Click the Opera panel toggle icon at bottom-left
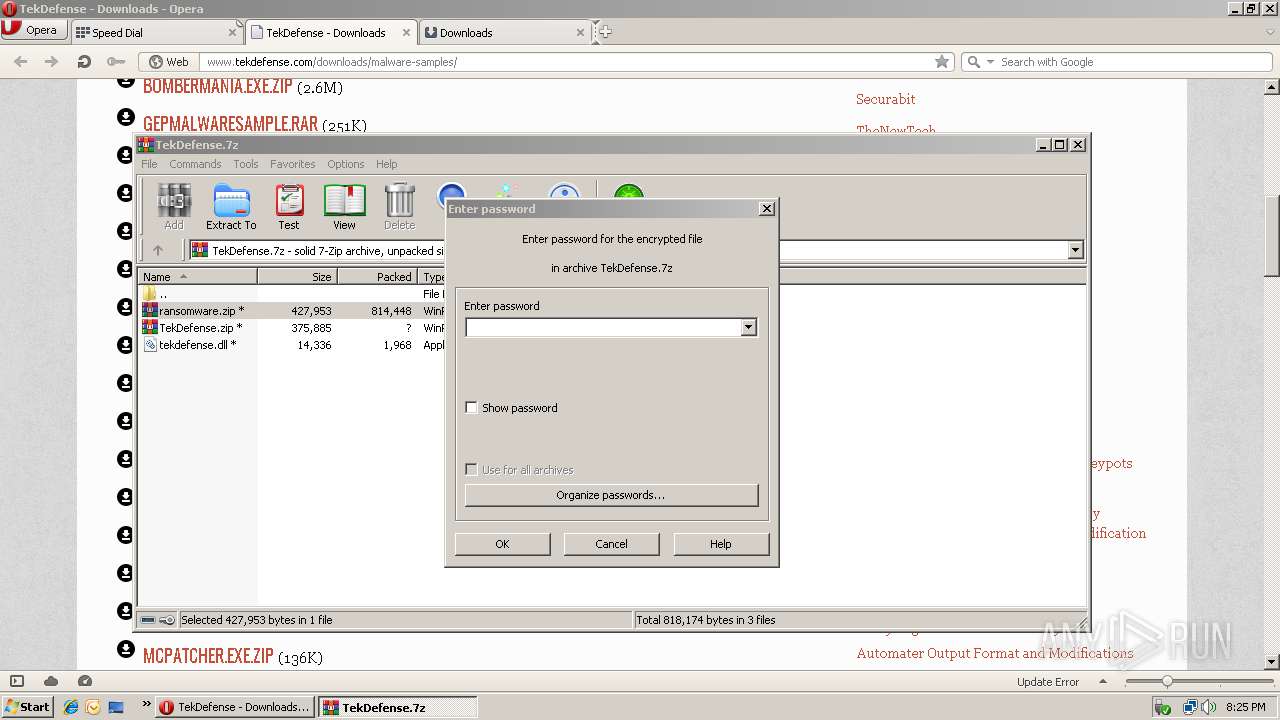 16,681
